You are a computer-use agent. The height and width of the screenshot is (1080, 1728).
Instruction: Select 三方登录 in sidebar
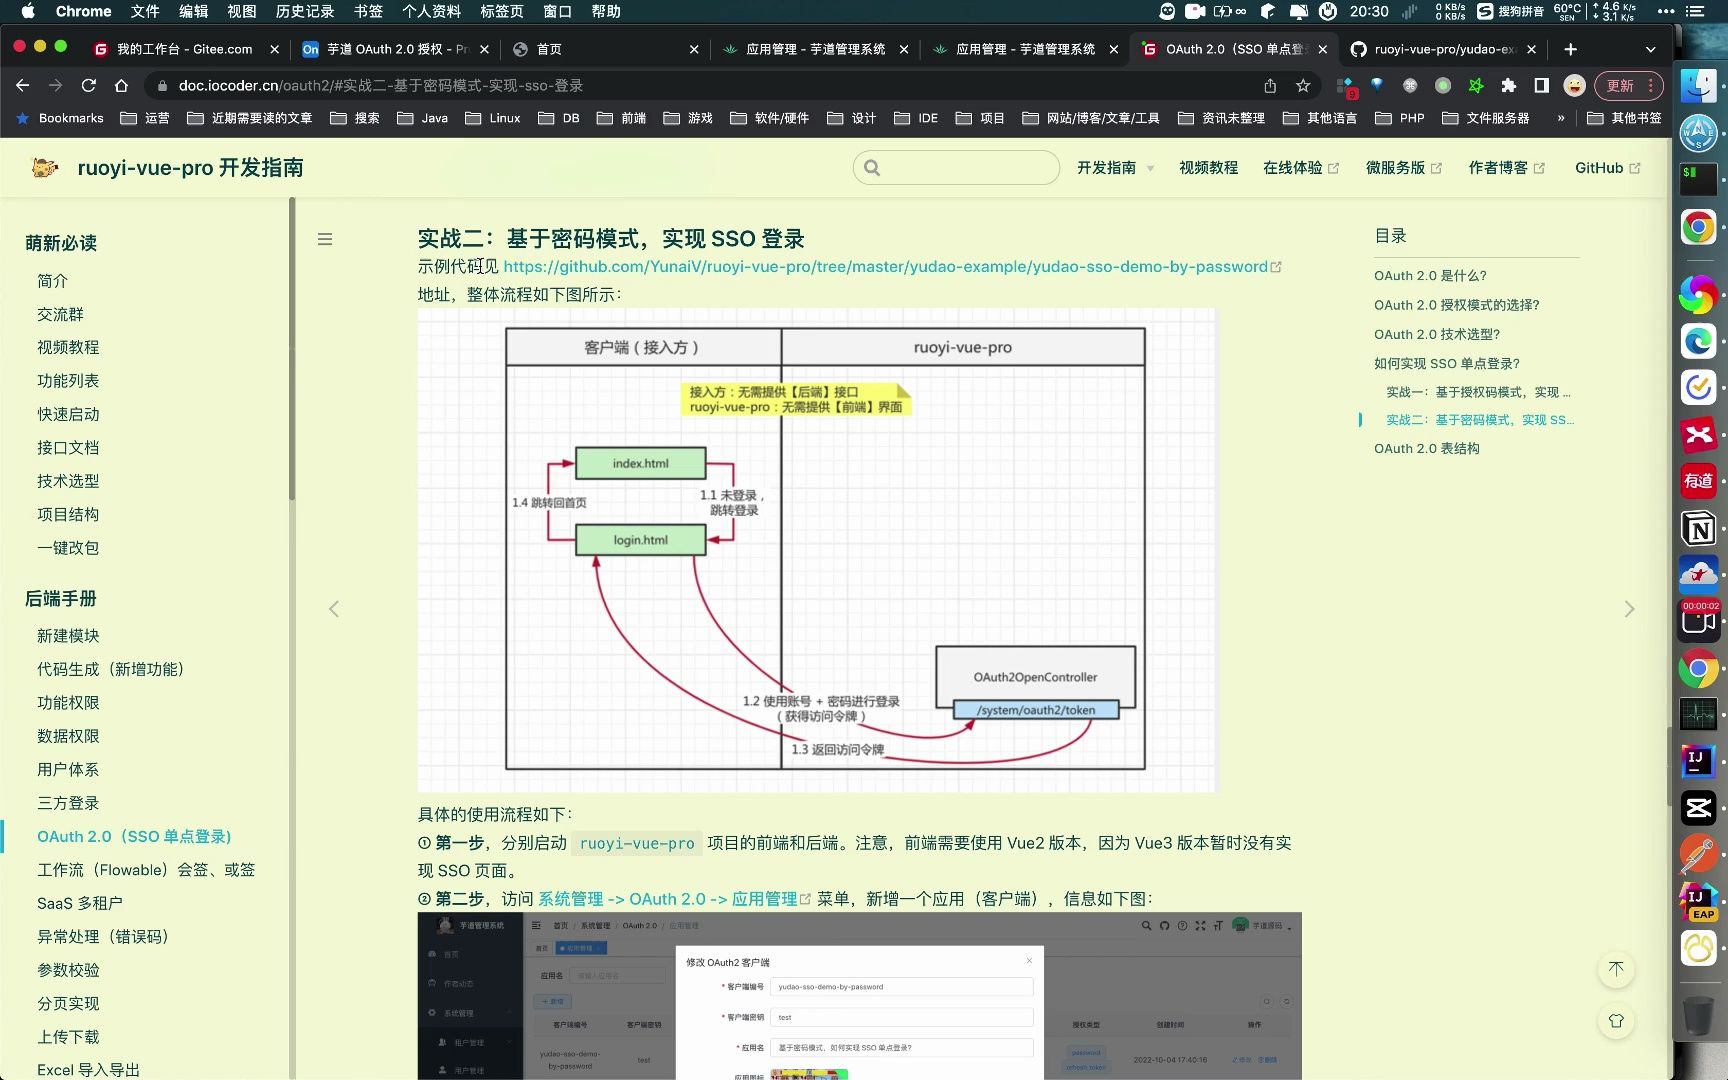click(68, 803)
